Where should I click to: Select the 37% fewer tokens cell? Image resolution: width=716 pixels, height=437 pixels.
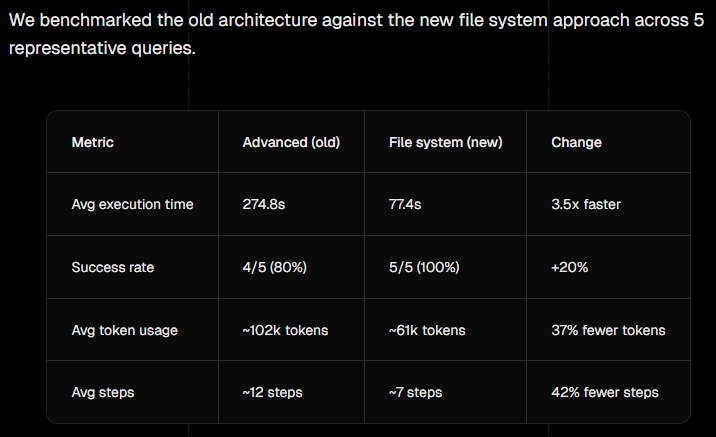[608, 330]
